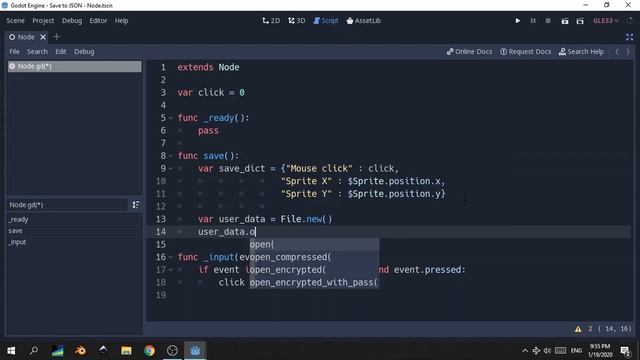The height and width of the screenshot is (360, 640).
Task: Toggle alphabetical sorting of methods
Action: (x=136, y=204)
